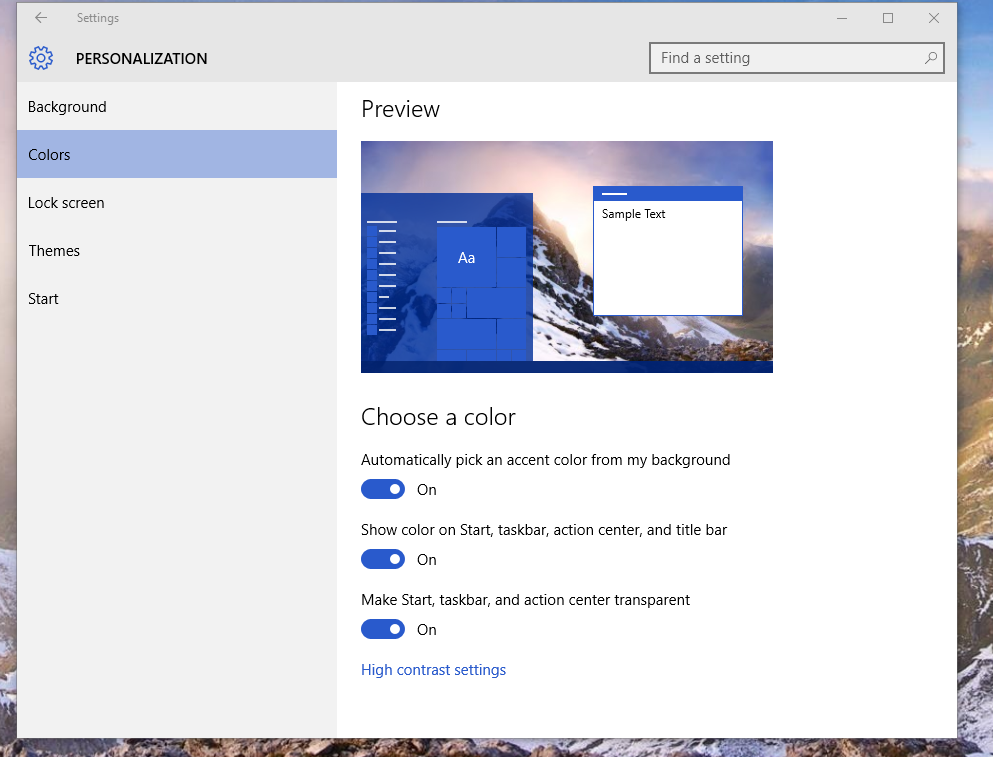
Task: Open the Themes section
Action: (x=54, y=251)
